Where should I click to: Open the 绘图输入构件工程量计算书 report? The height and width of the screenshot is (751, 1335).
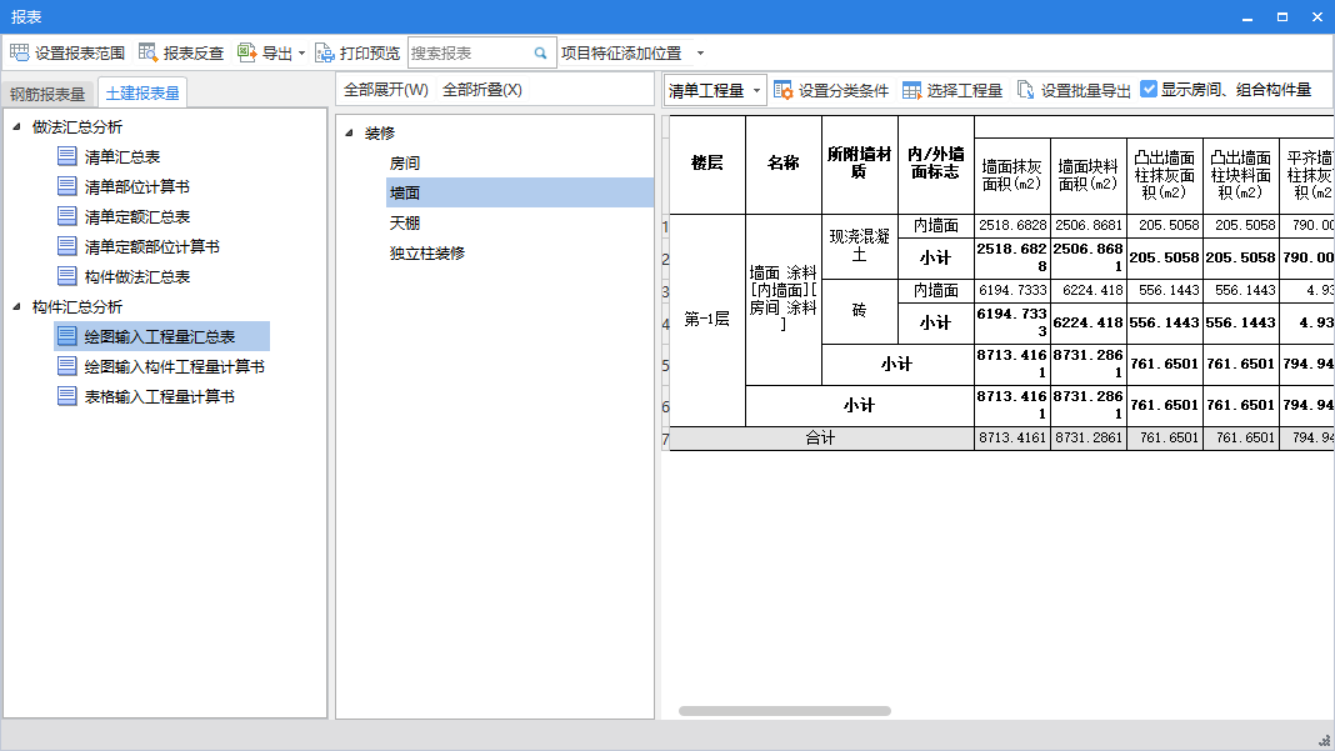(x=174, y=367)
